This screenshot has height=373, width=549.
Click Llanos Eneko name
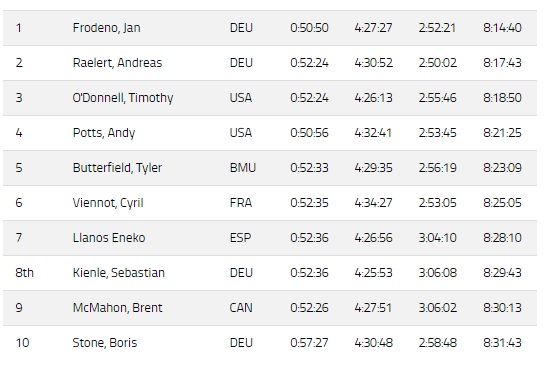click(x=109, y=238)
